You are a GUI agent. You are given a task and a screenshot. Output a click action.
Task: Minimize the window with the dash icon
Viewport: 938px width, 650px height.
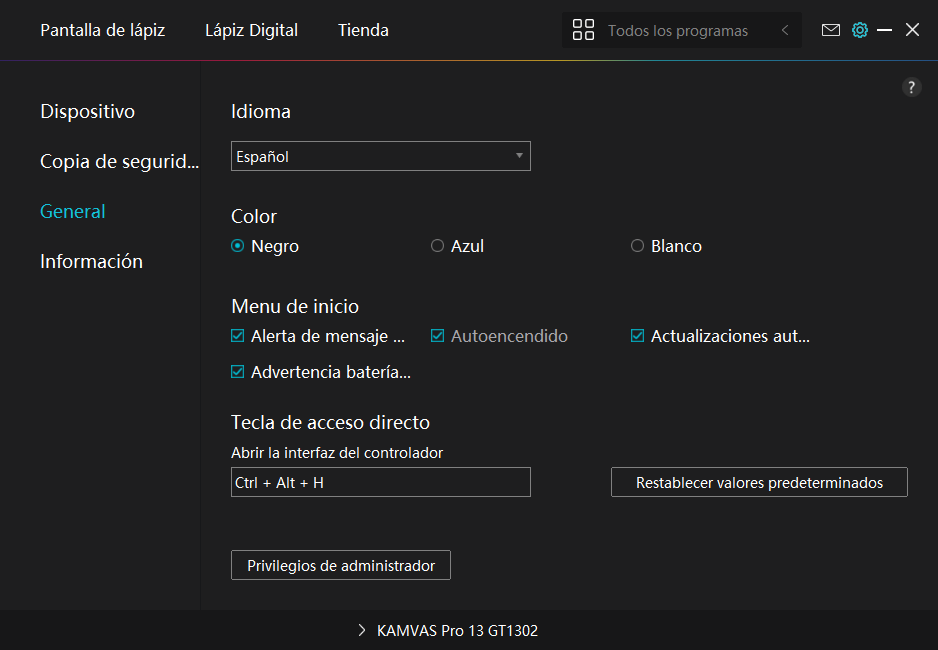pos(884,30)
